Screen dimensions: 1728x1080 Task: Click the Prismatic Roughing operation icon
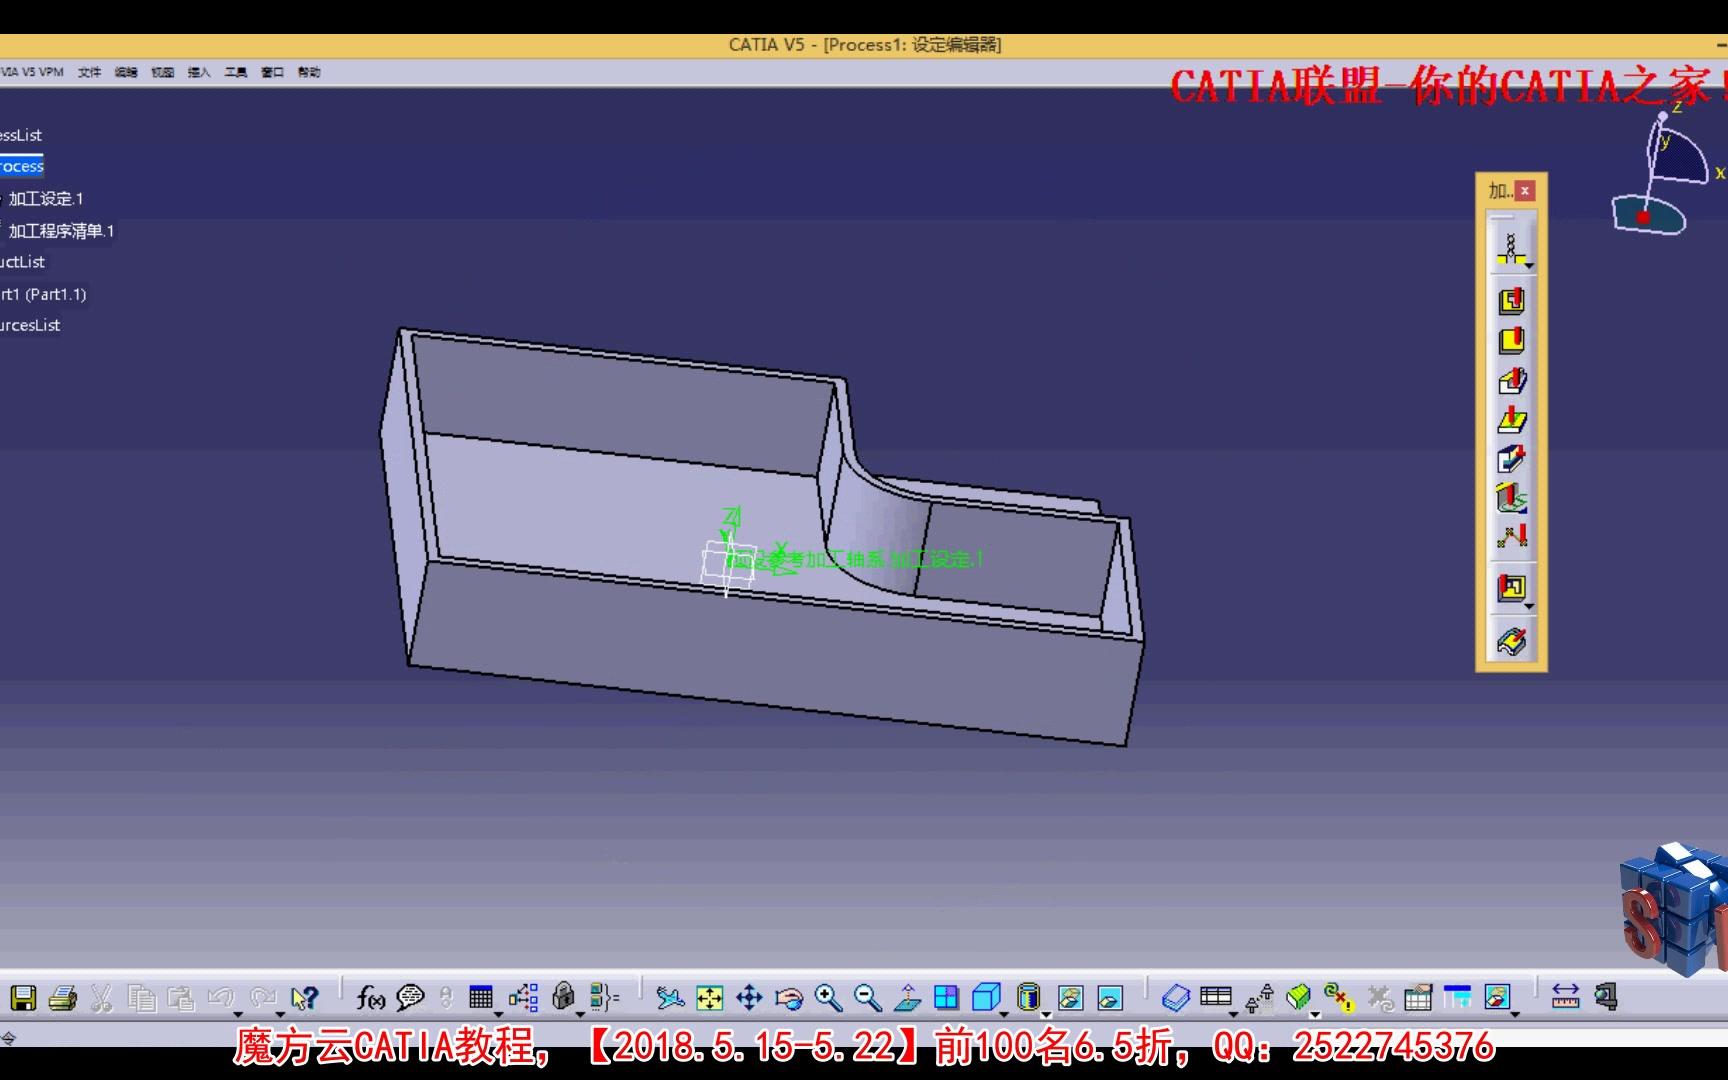tap(1511, 587)
